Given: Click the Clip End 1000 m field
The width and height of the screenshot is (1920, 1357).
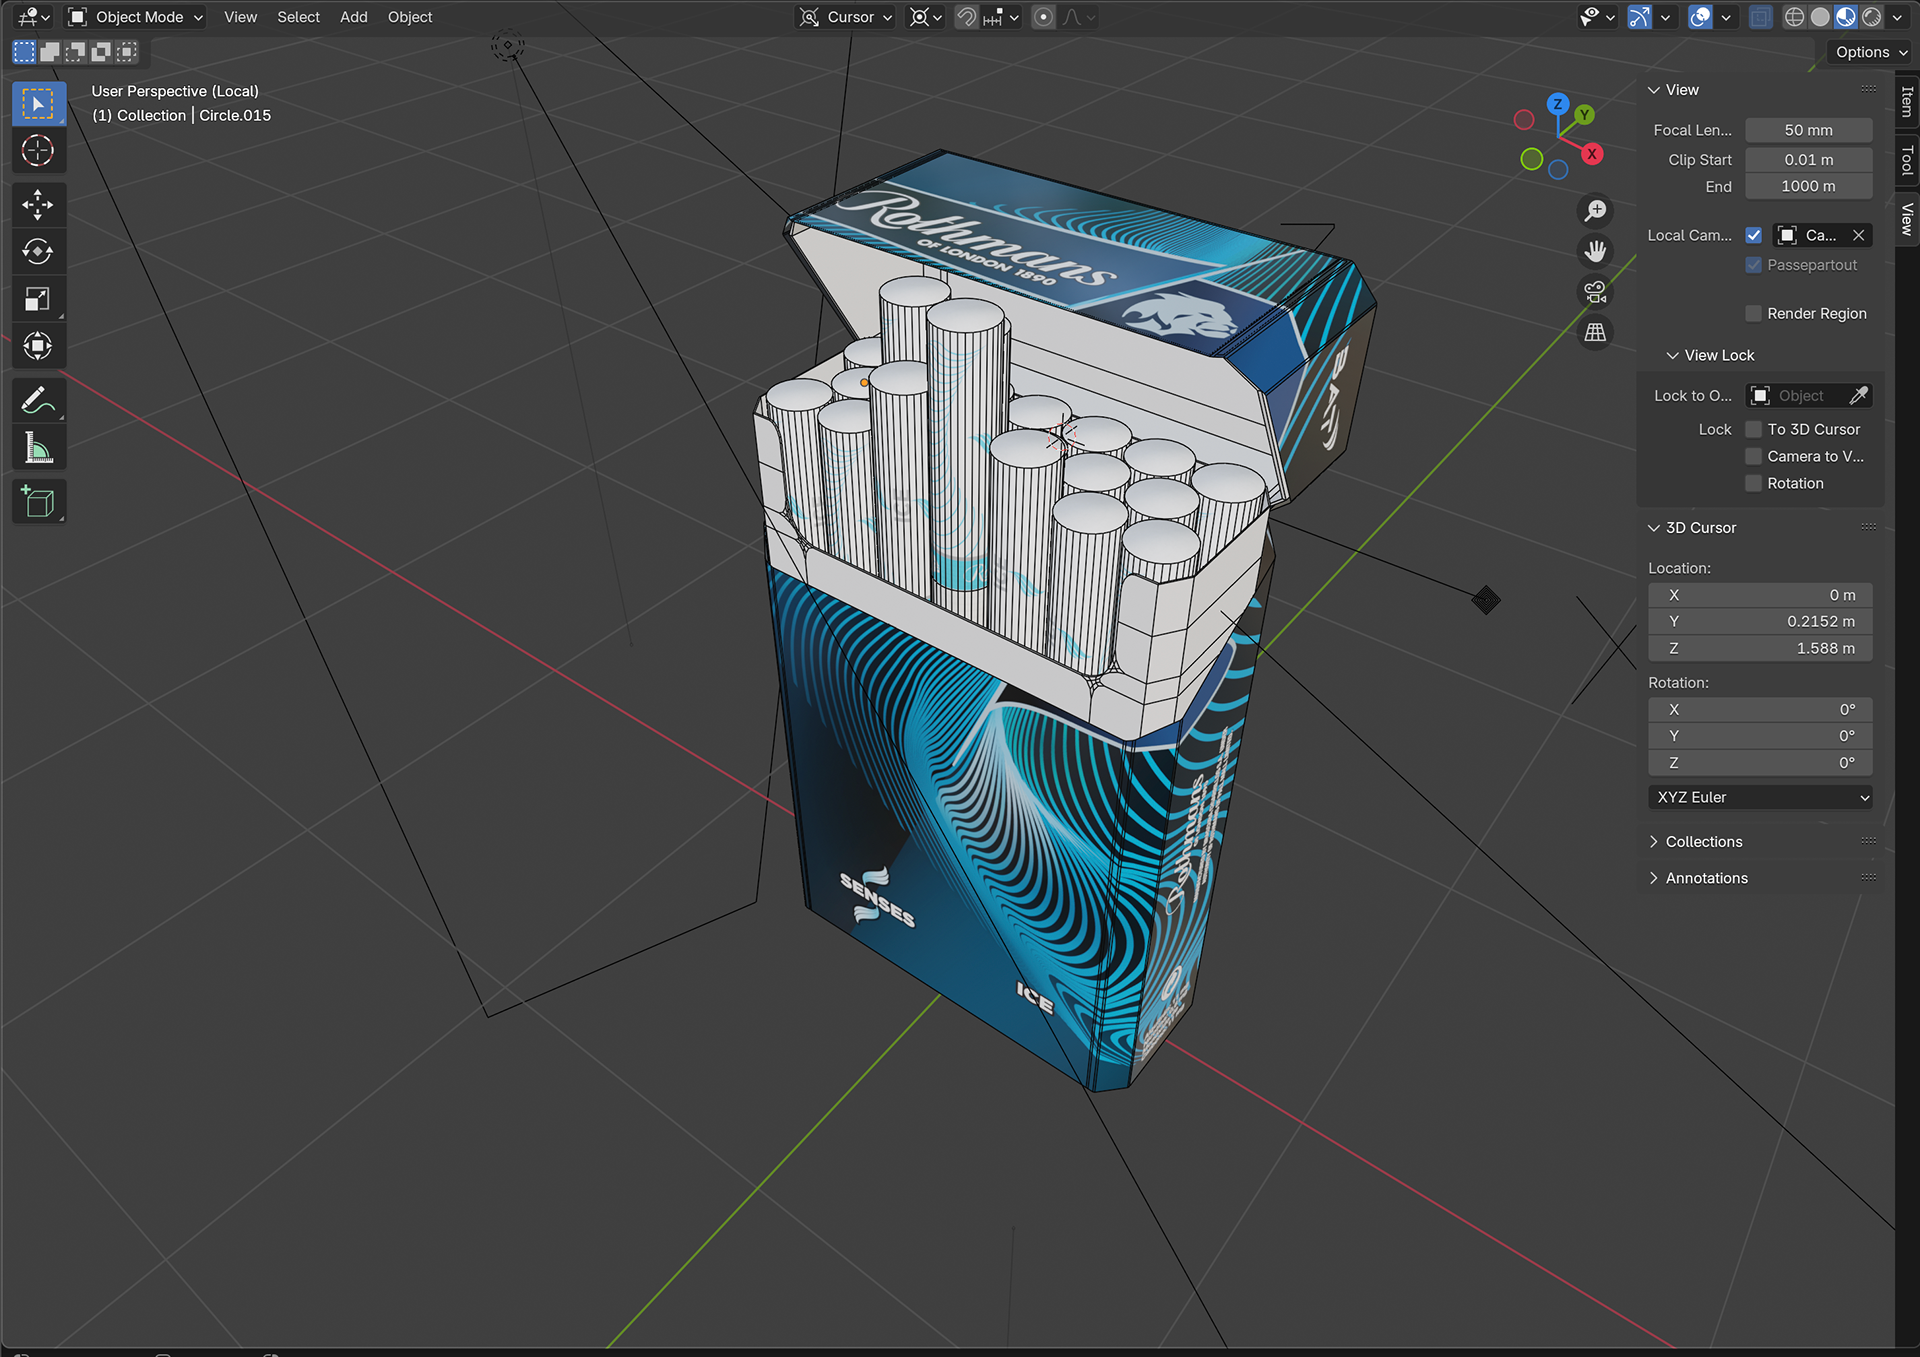Looking at the screenshot, I should (x=1809, y=186).
